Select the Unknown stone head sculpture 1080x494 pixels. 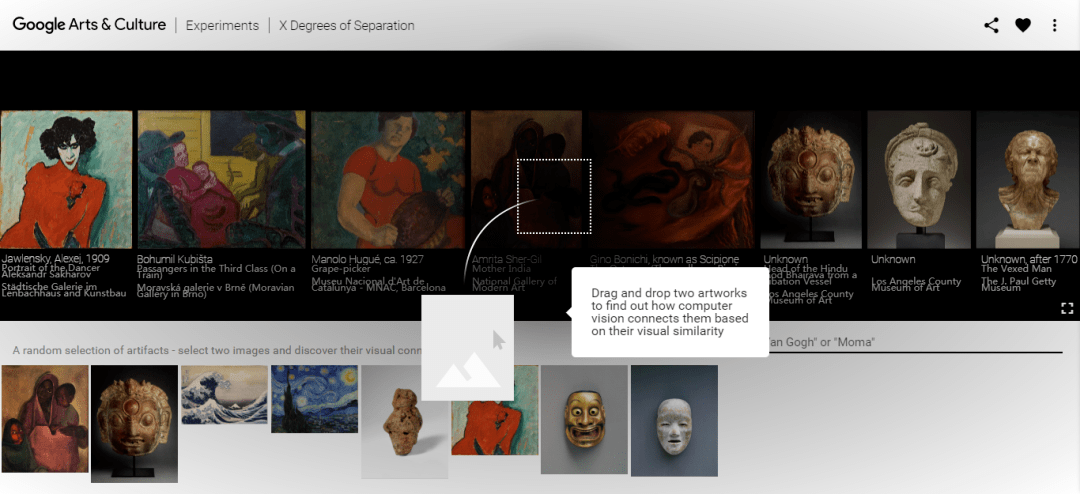[919, 180]
